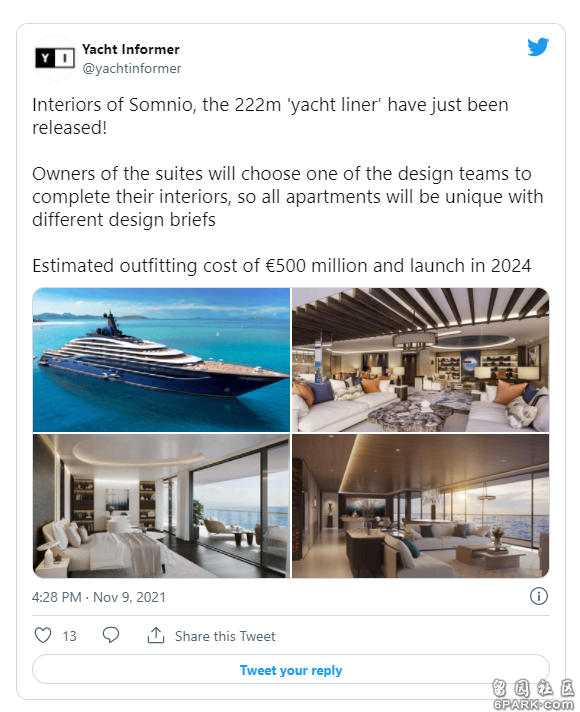The width and height of the screenshot is (580, 712).
Task: Click the Tweet your reply button
Action: pos(291,670)
